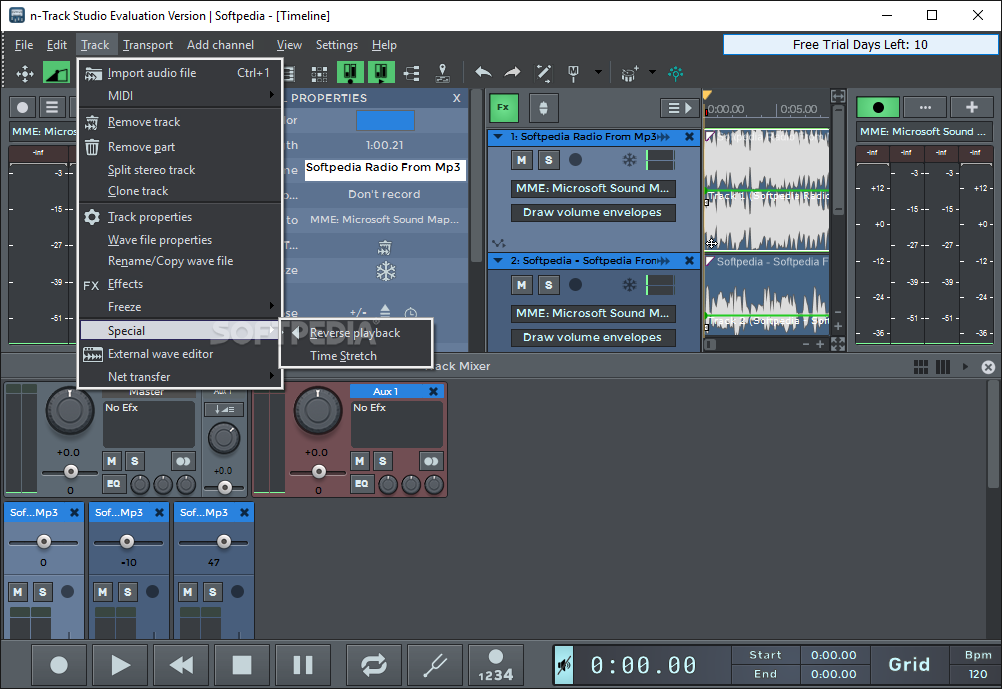
Task: Solo the Aux 1 channel
Action: 382,461
